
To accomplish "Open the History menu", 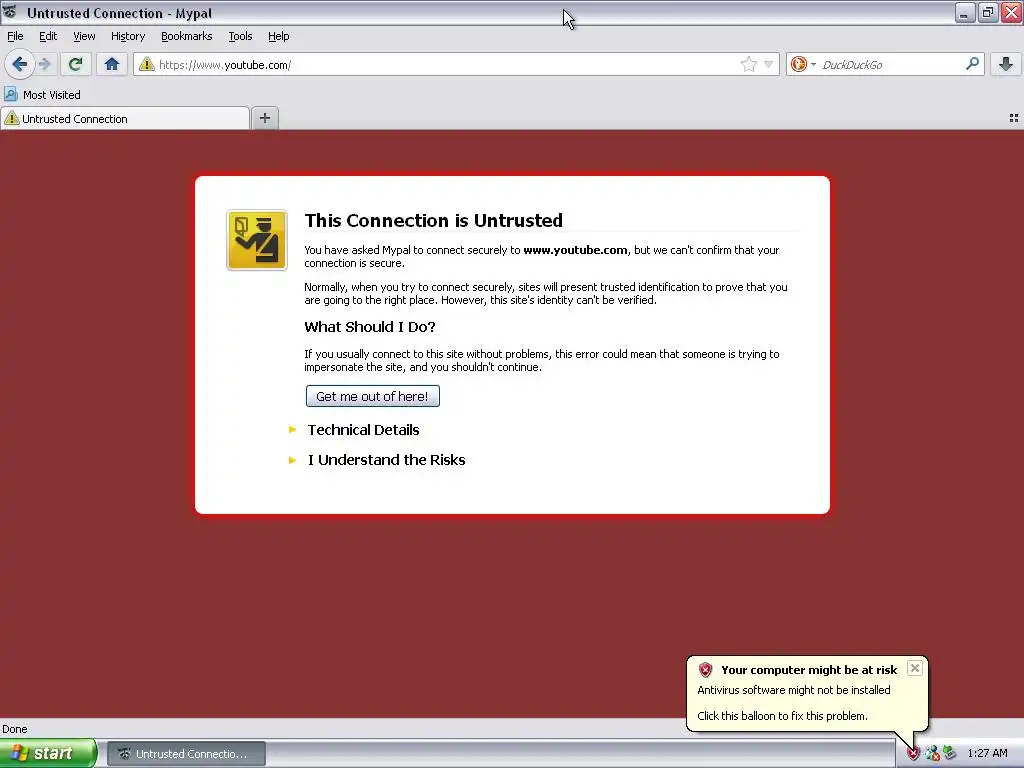I will pyautogui.click(x=127, y=36).
